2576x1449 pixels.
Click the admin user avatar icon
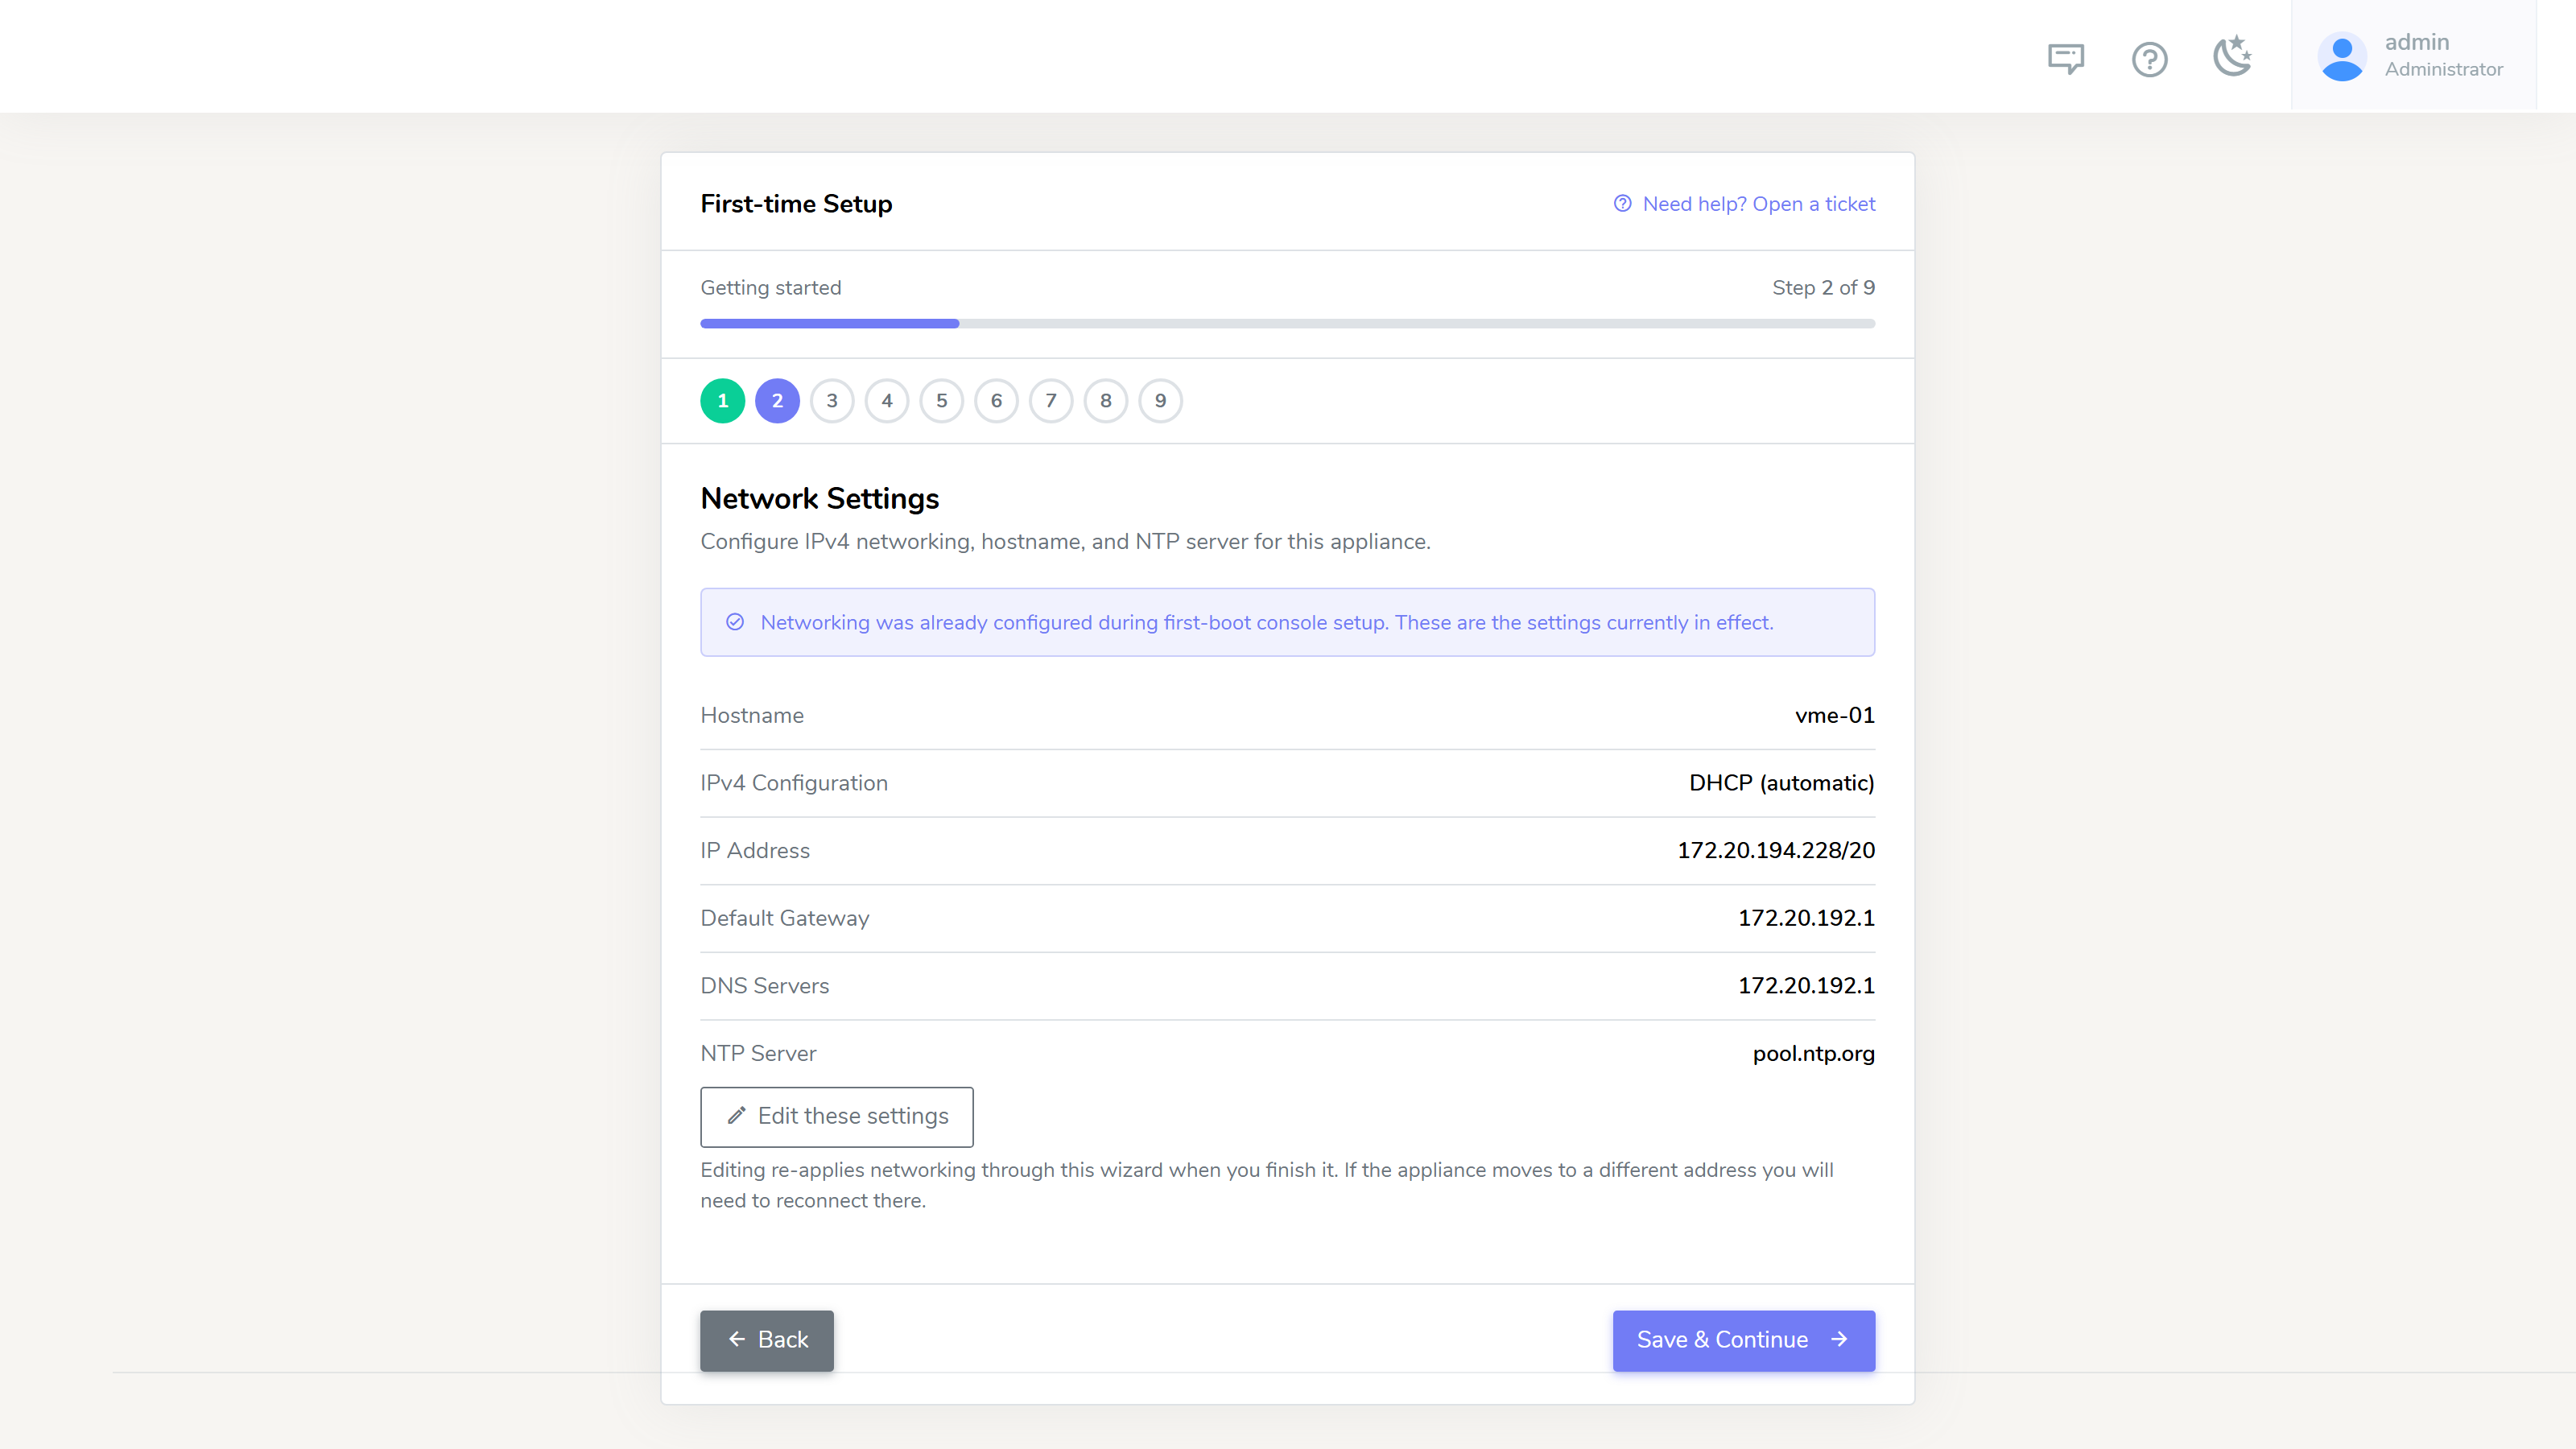[x=2341, y=56]
